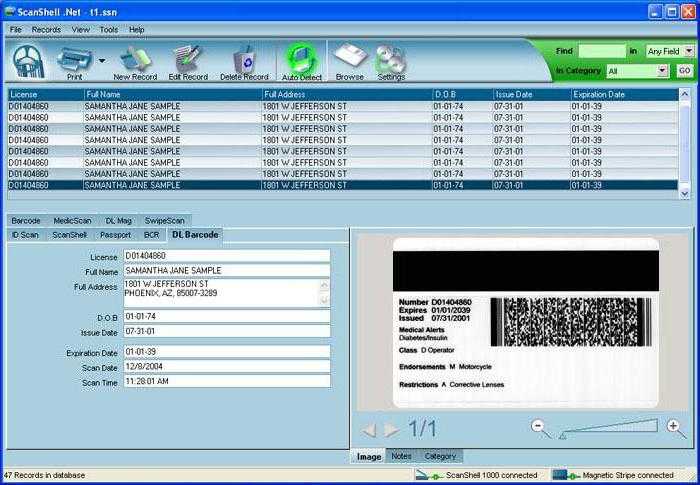Click the Magnetic Stripe connected status icon
This screenshot has height=485, width=700.
coord(566,475)
